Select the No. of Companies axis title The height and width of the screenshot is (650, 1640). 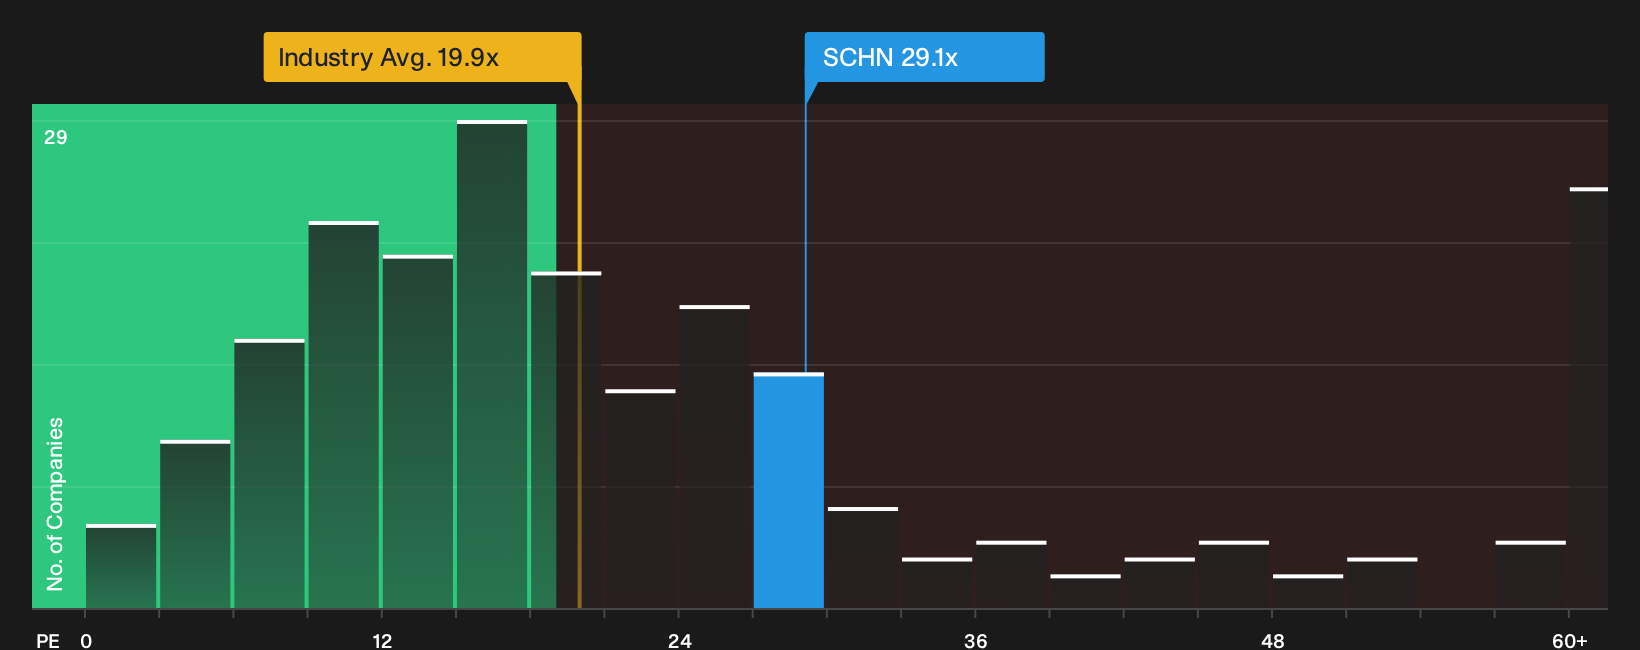coord(55,504)
